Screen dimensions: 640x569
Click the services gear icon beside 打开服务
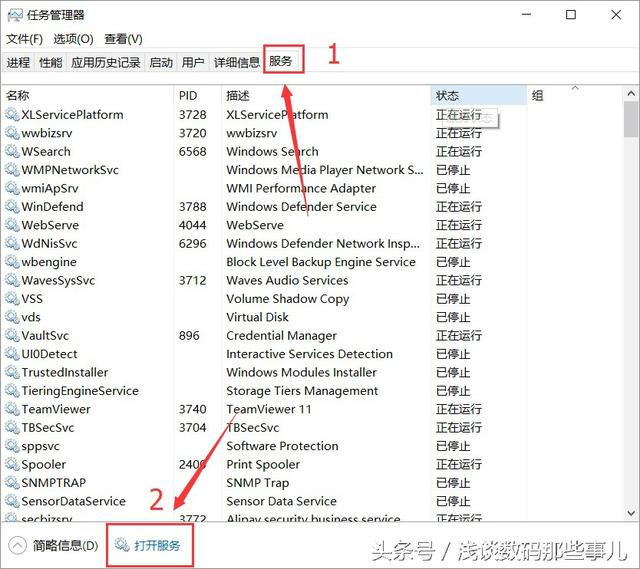tap(121, 545)
